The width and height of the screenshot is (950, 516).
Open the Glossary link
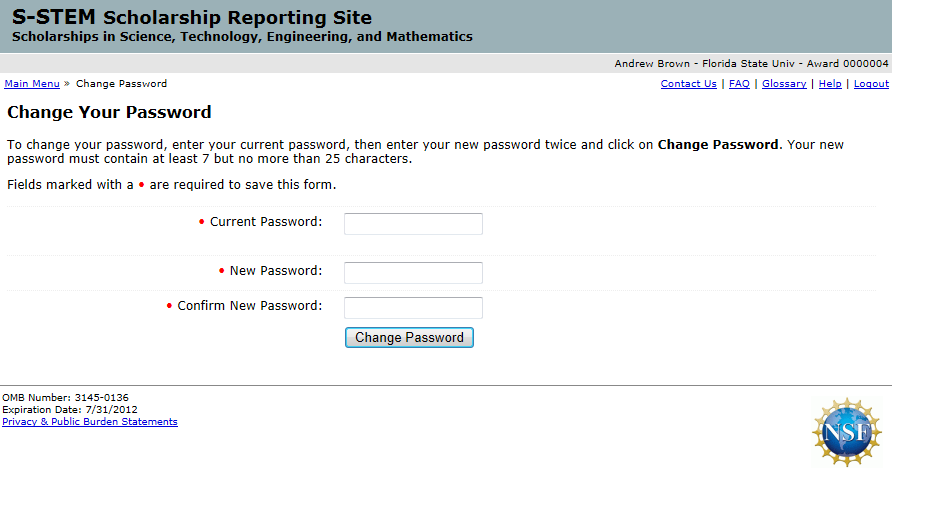coord(784,84)
